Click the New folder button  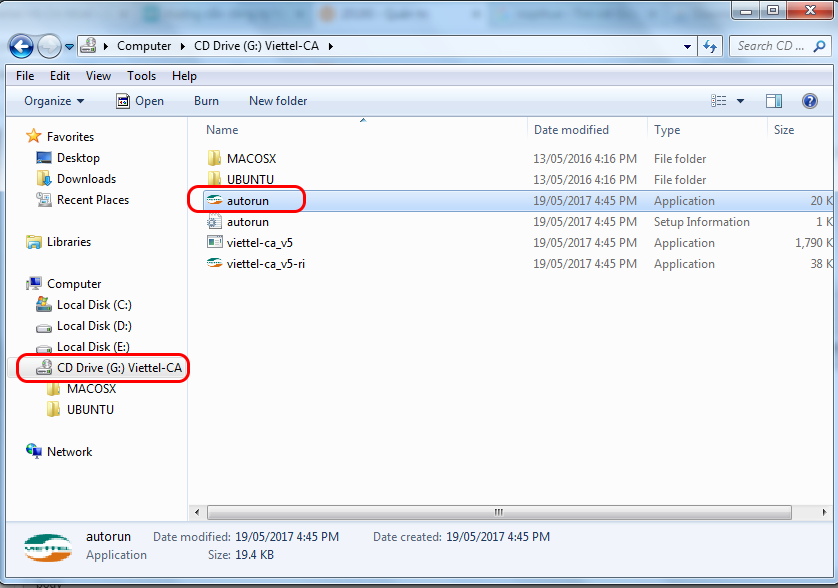click(278, 101)
